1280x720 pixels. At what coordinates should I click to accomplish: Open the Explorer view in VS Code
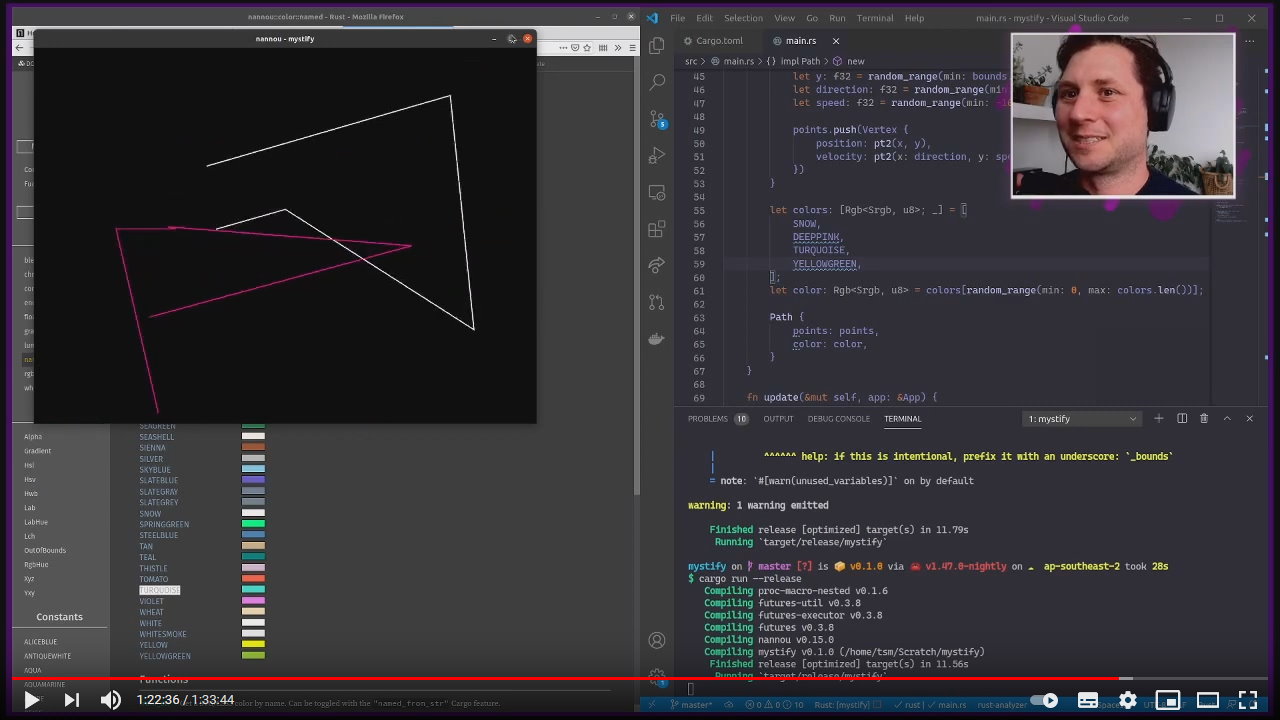657,46
